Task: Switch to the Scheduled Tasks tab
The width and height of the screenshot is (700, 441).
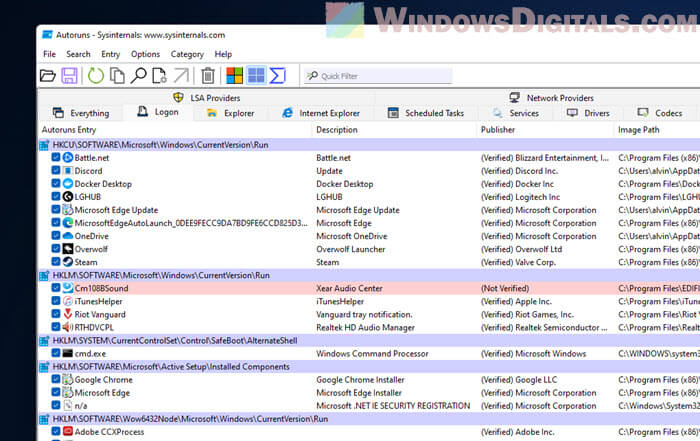Action: click(426, 113)
